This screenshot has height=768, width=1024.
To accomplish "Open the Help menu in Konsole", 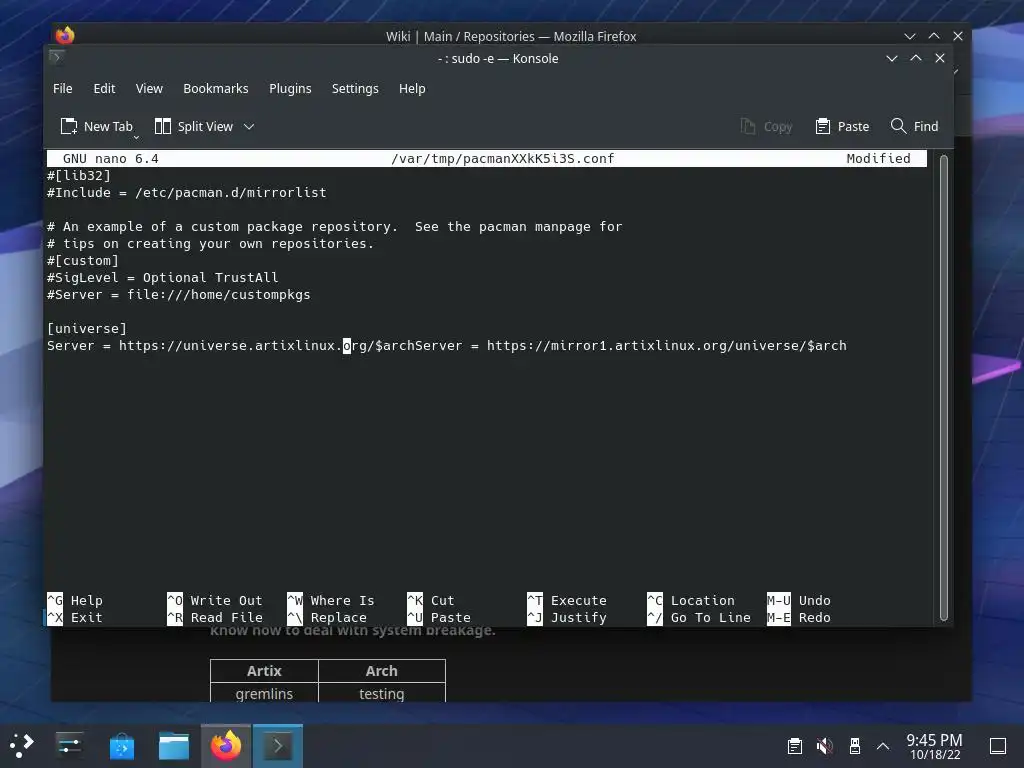I will (x=412, y=88).
